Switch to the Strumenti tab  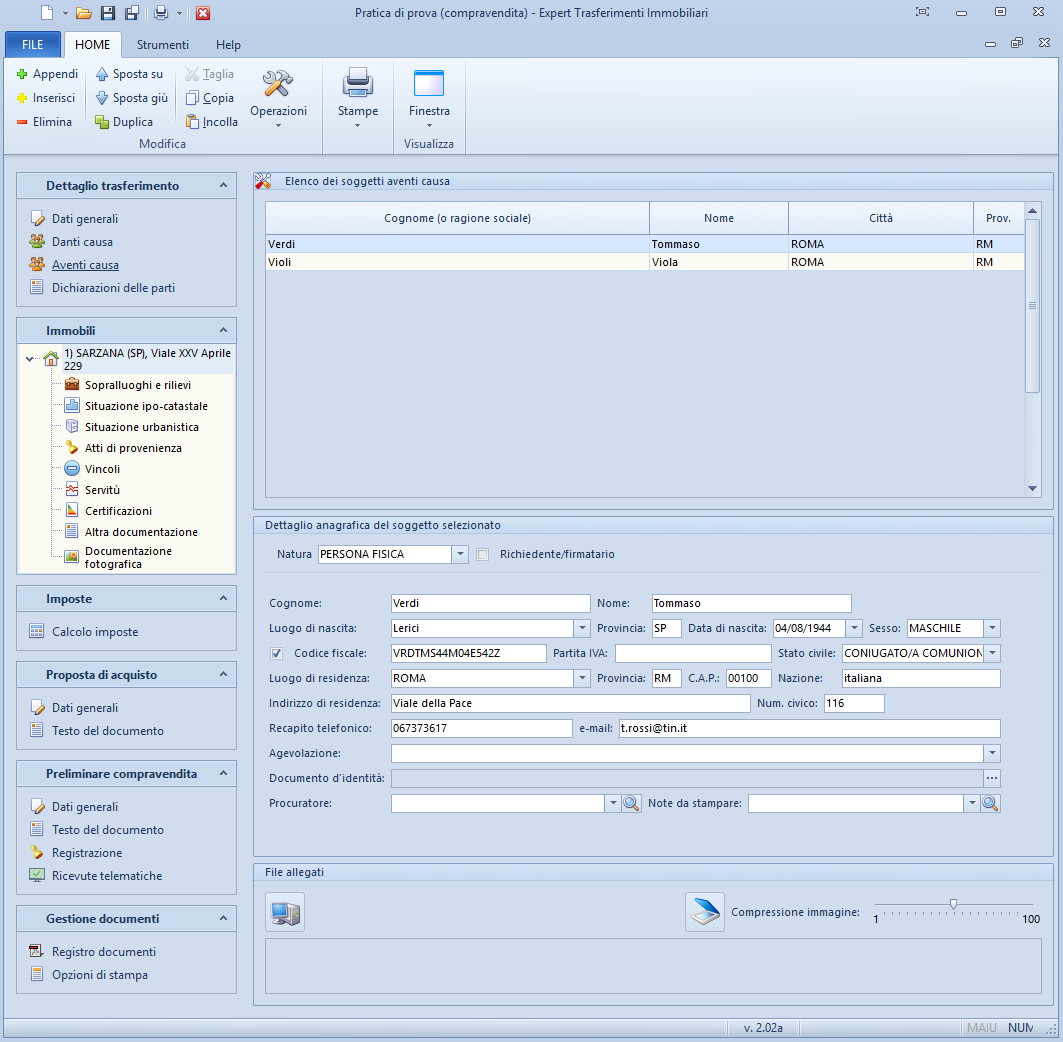pos(163,45)
